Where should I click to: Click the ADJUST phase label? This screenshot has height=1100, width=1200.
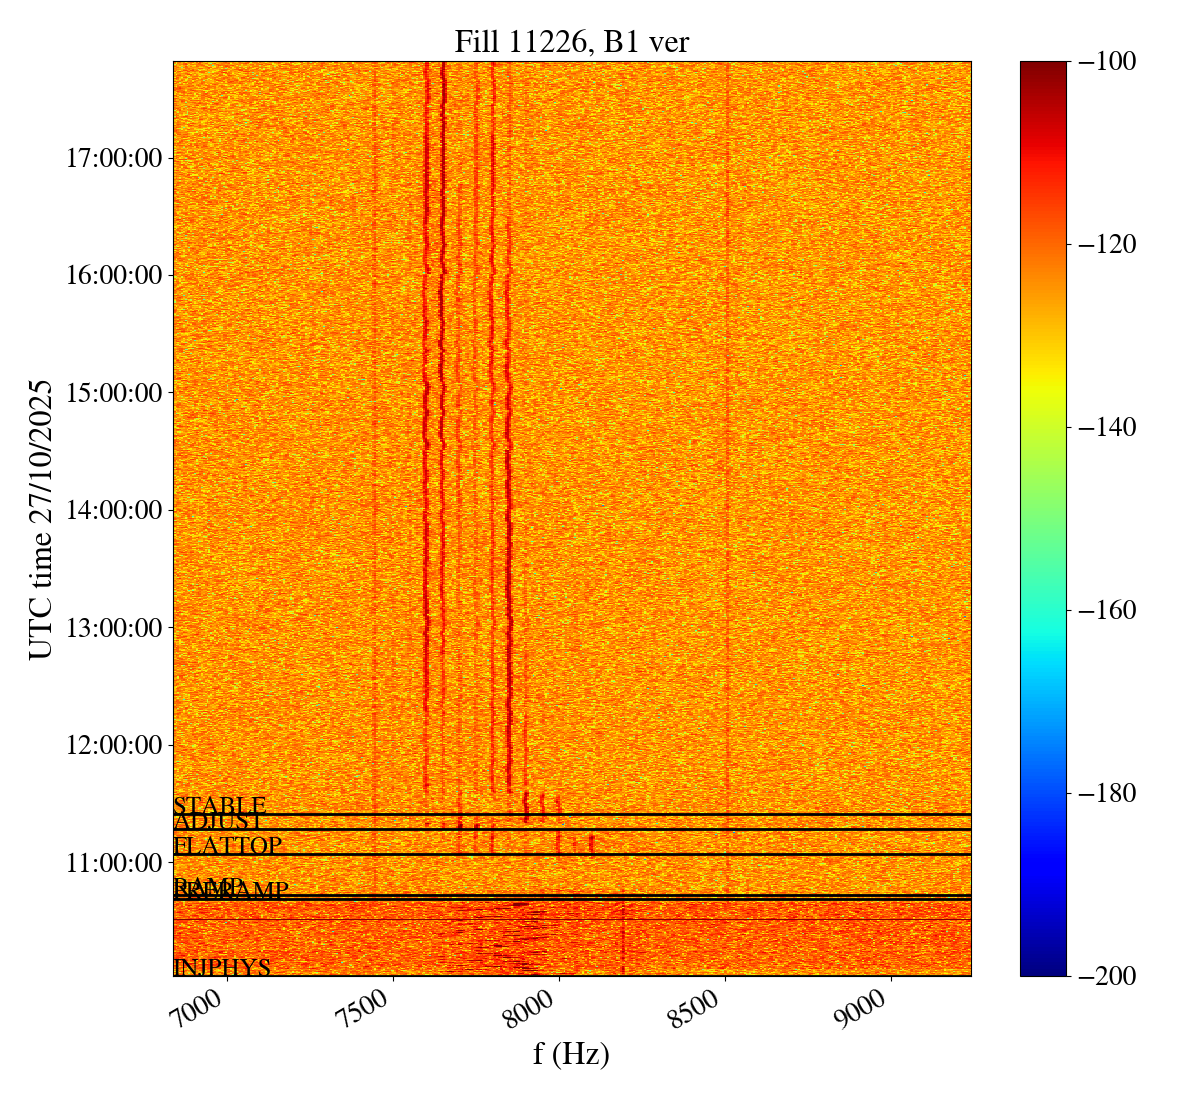pos(219,823)
